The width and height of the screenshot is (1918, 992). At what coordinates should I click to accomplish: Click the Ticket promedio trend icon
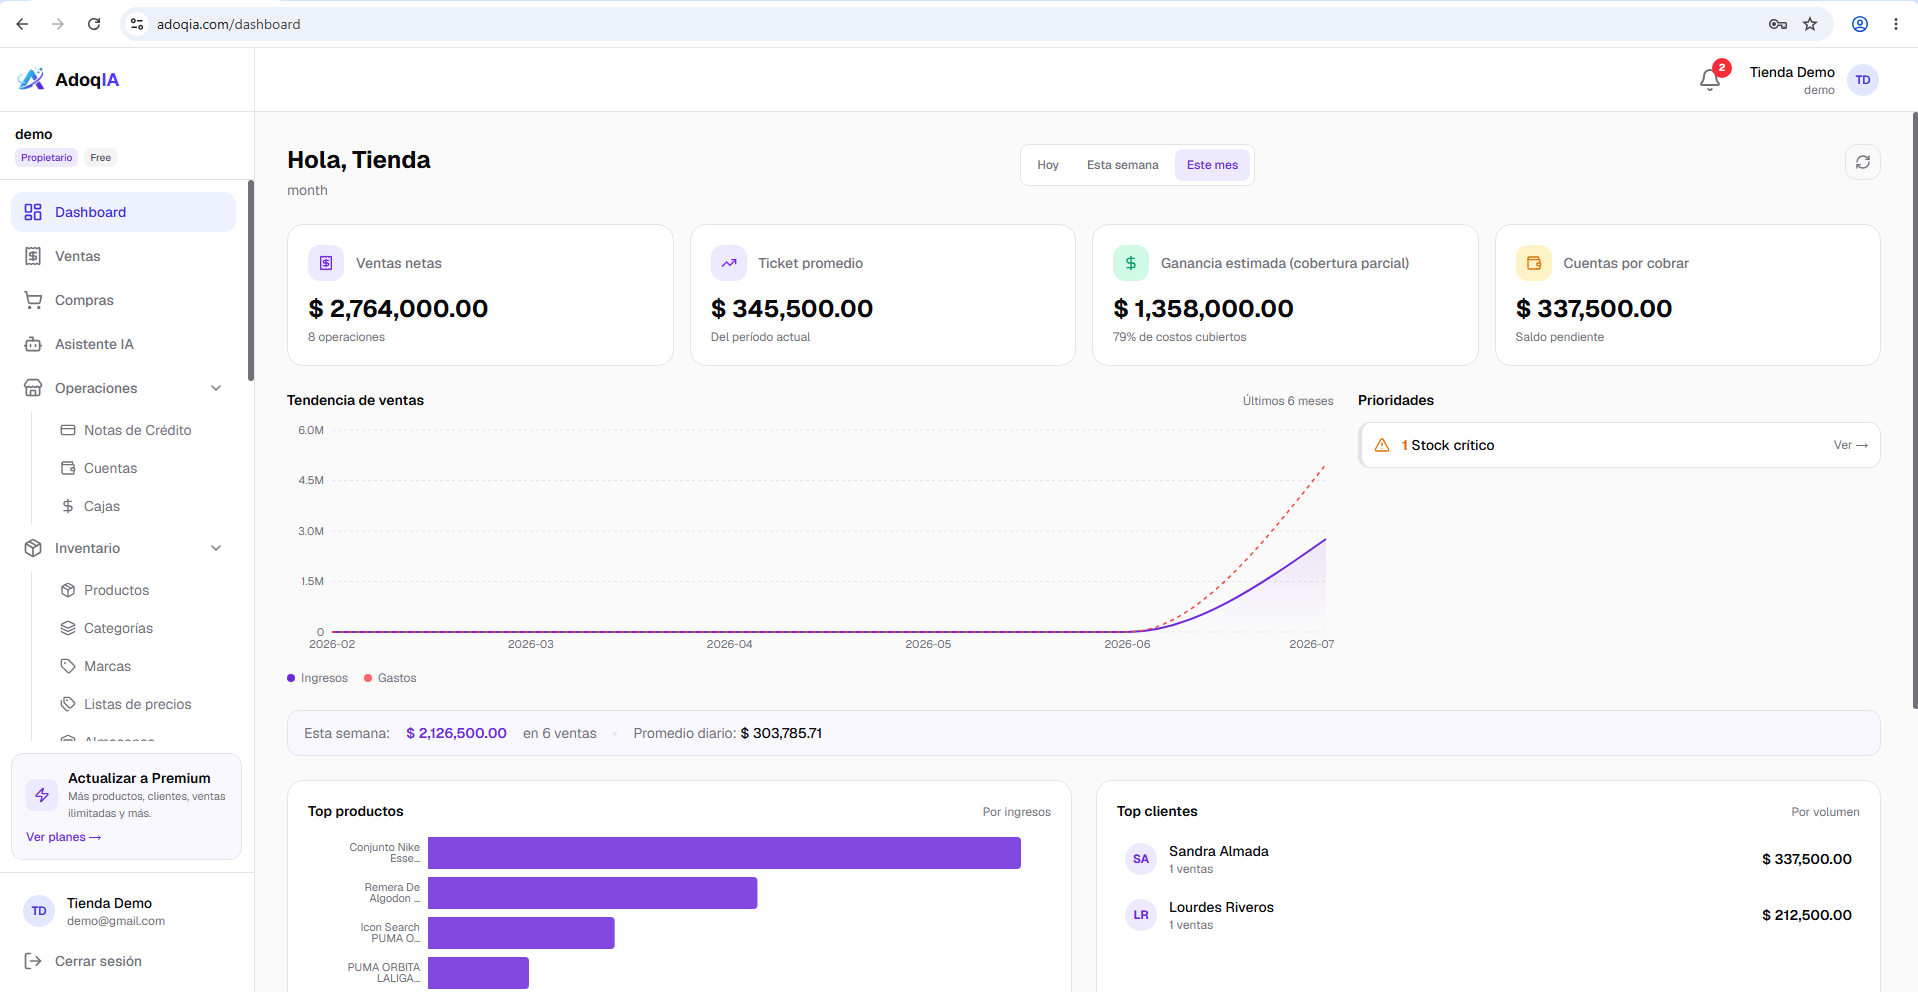pos(729,263)
